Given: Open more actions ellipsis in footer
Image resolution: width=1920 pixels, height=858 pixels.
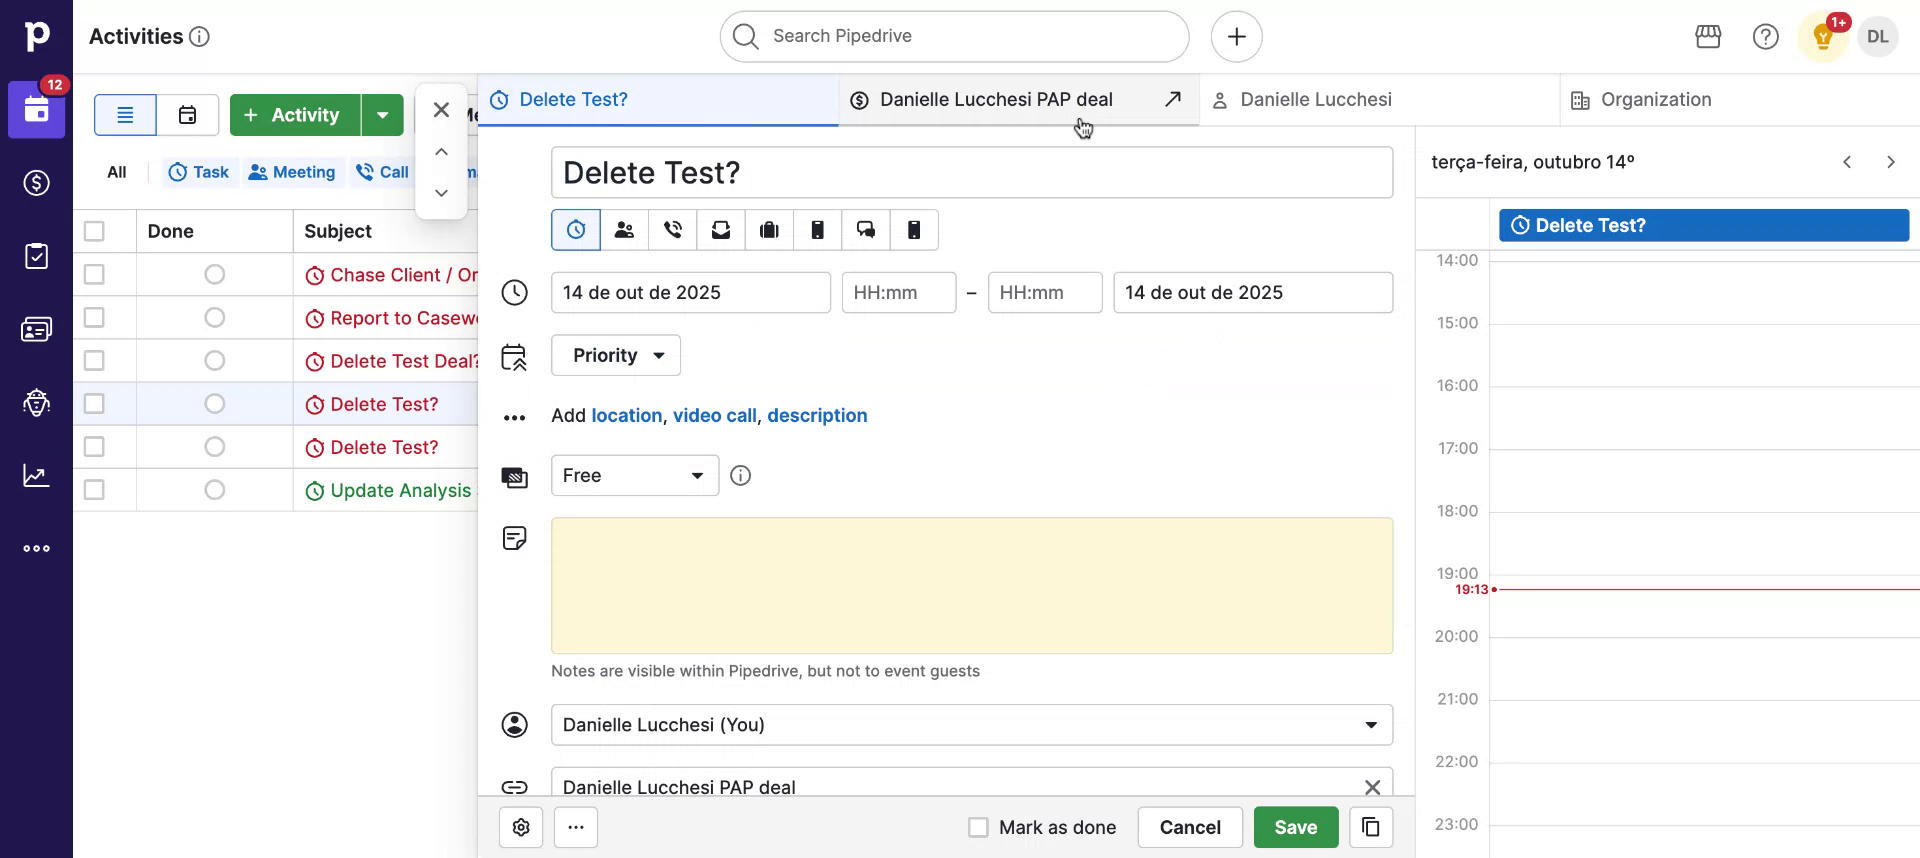Looking at the screenshot, I should point(576,827).
